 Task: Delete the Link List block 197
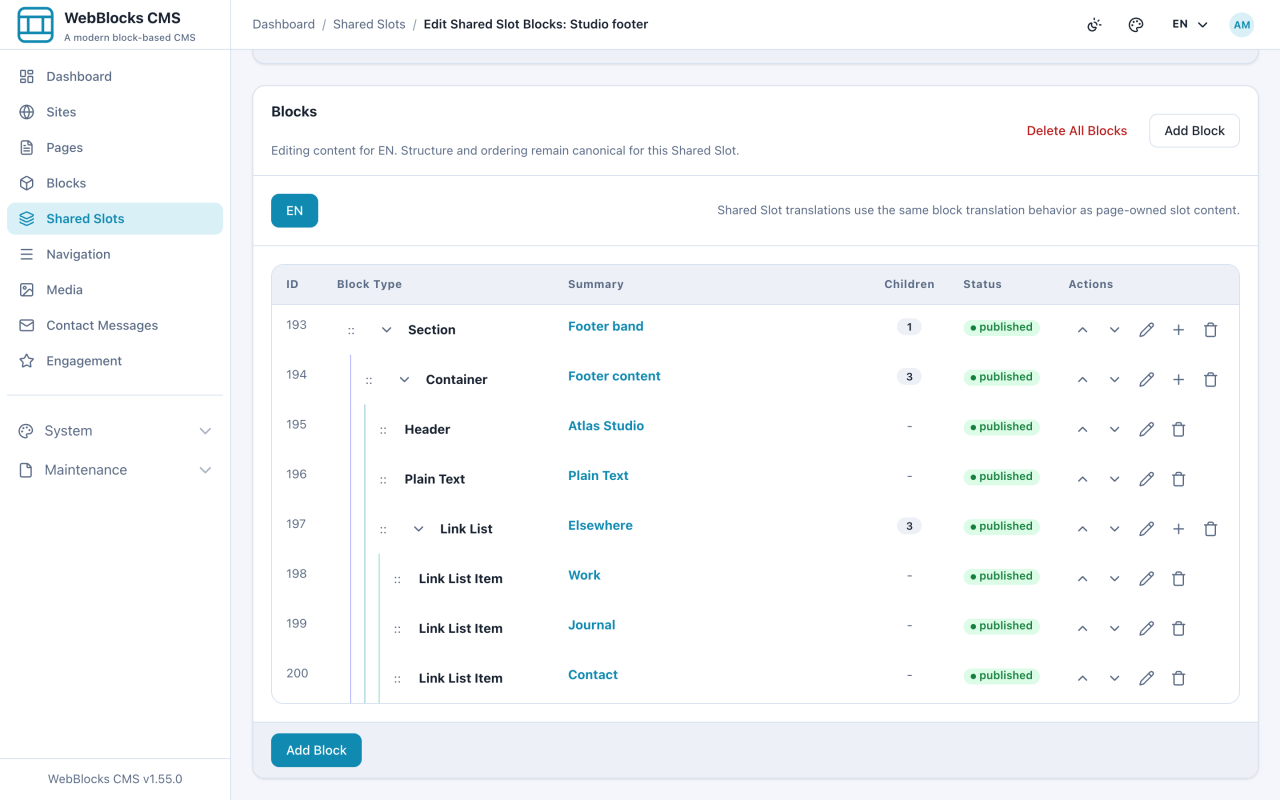1210,529
